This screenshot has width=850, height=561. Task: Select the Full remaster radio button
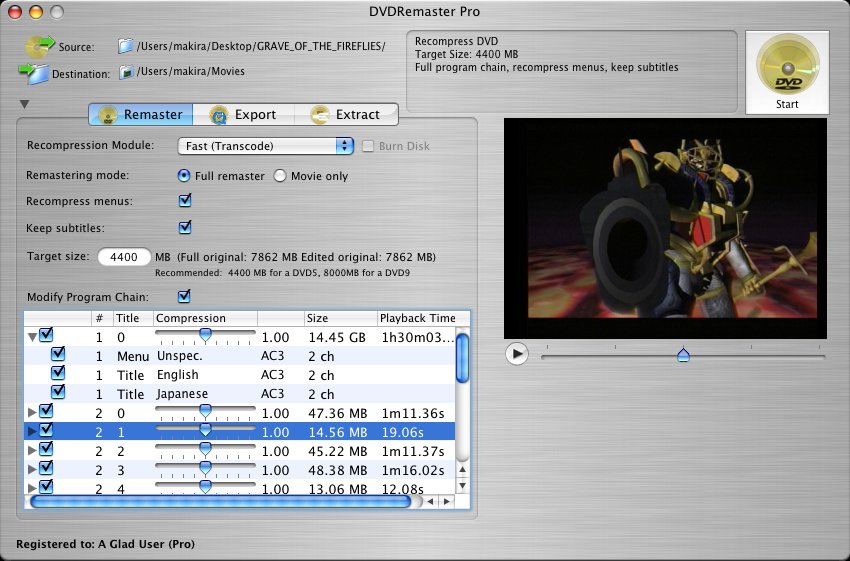click(184, 176)
